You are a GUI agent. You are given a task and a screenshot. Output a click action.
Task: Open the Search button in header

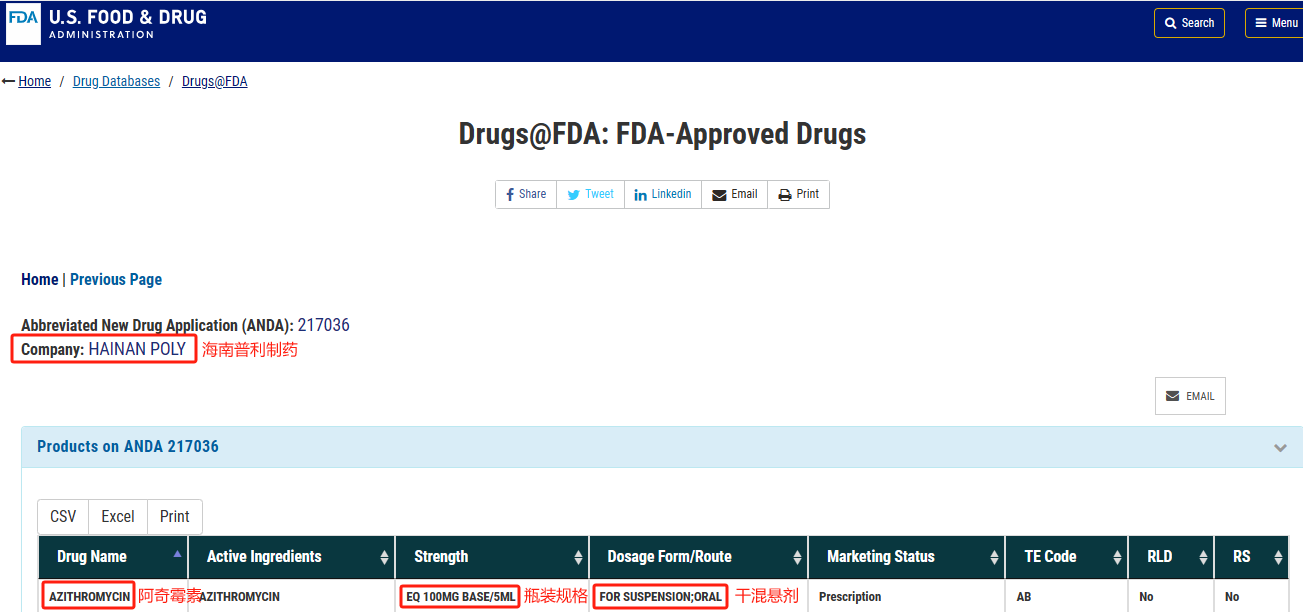(x=1189, y=23)
